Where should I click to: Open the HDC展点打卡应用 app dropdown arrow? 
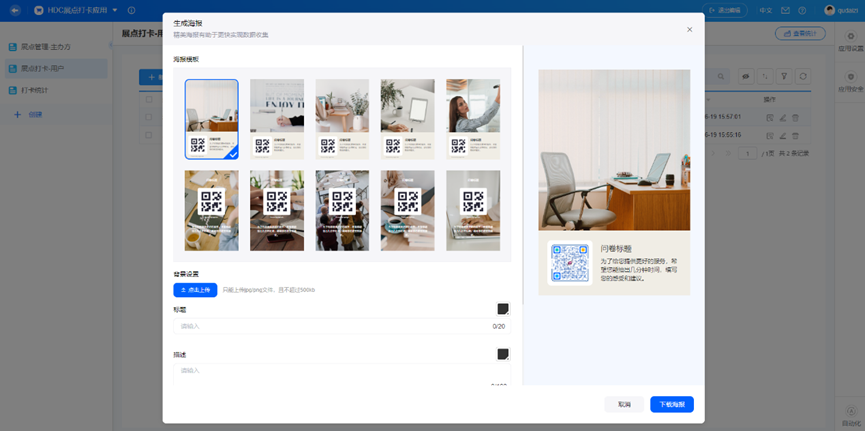(x=115, y=10)
